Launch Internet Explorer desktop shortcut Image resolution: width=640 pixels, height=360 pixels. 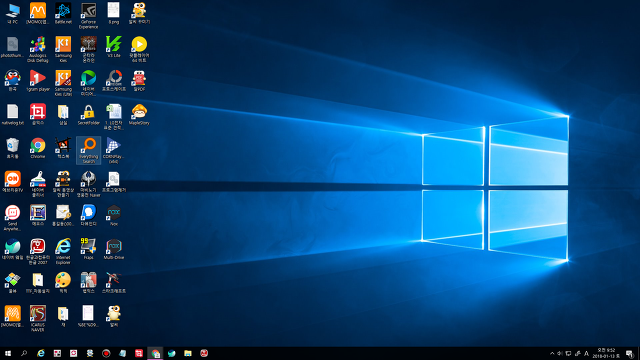click(x=63, y=252)
